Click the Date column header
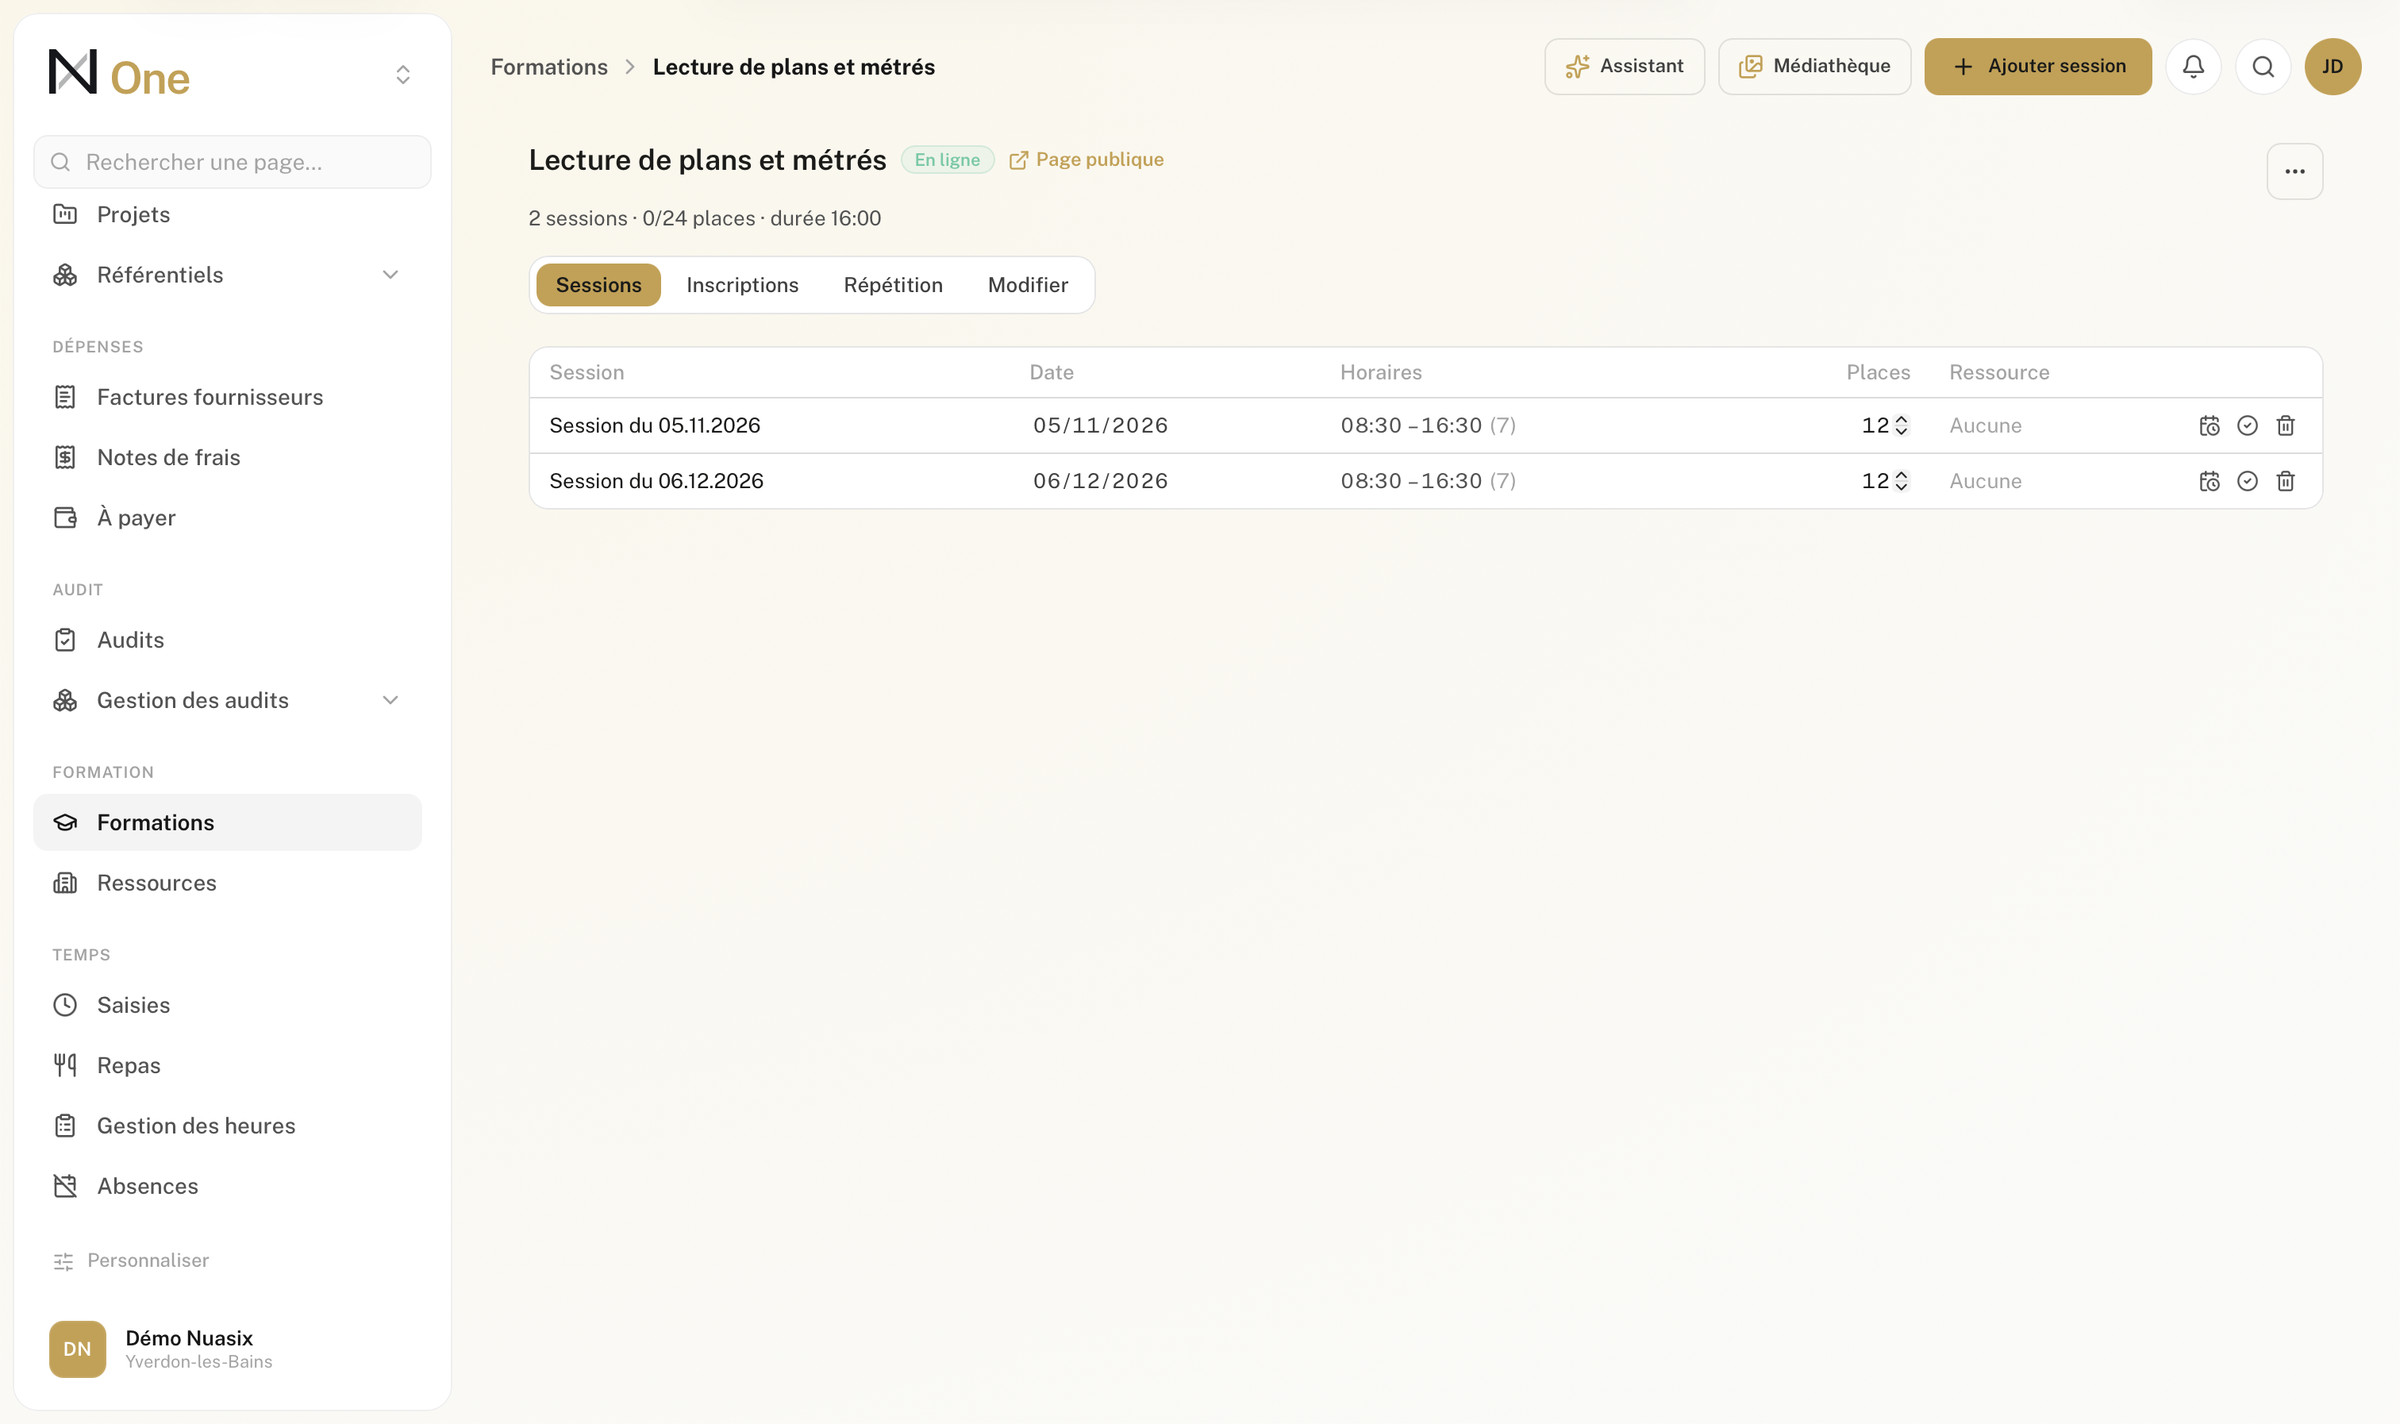 pyautogui.click(x=1052, y=372)
